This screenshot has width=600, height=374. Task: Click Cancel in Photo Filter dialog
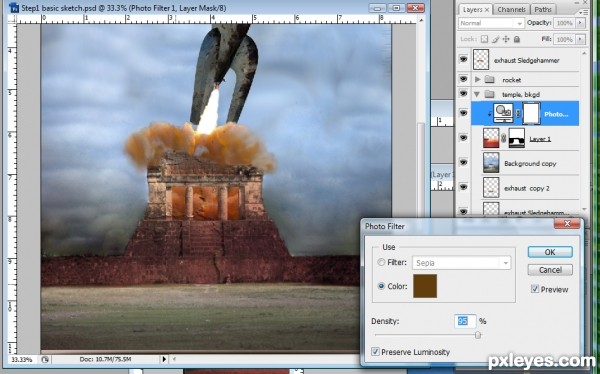coord(550,270)
